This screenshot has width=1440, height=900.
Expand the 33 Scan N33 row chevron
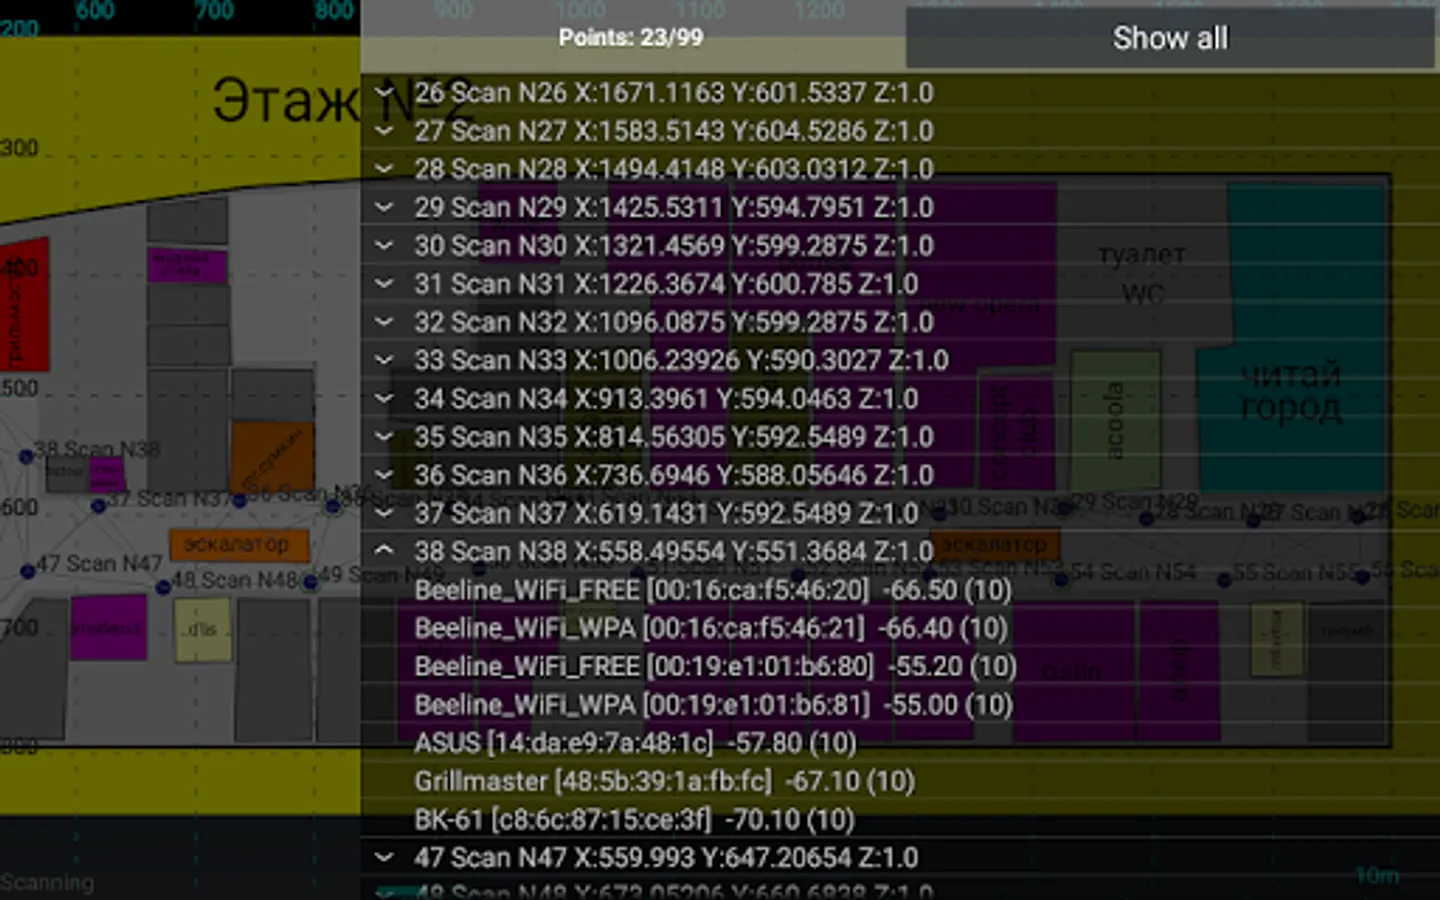(384, 360)
